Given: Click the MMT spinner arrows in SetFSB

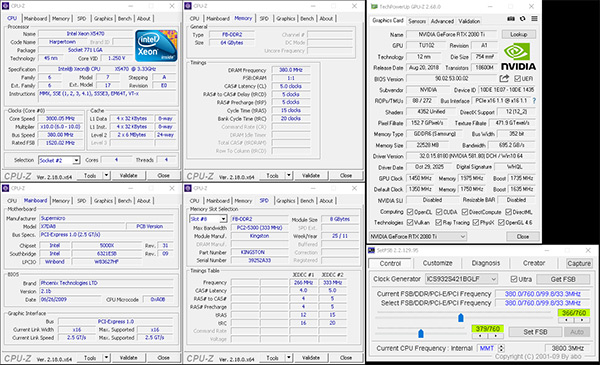Looking at the screenshot, I should (x=501, y=348).
